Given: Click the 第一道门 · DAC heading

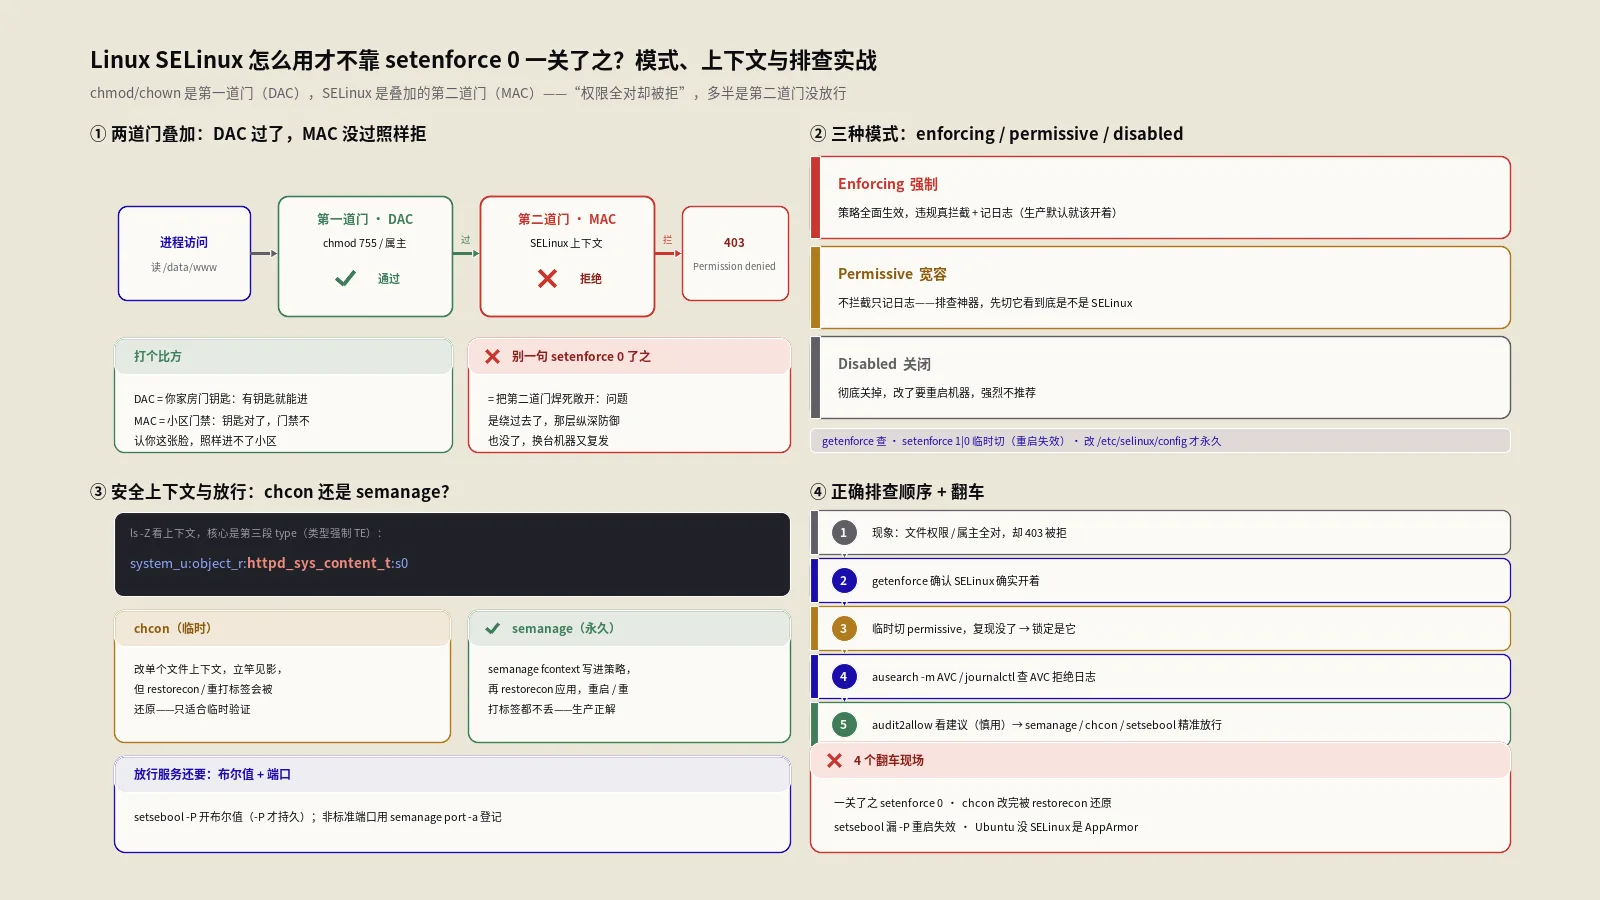Looking at the screenshot, I should [x=365, y=219].
